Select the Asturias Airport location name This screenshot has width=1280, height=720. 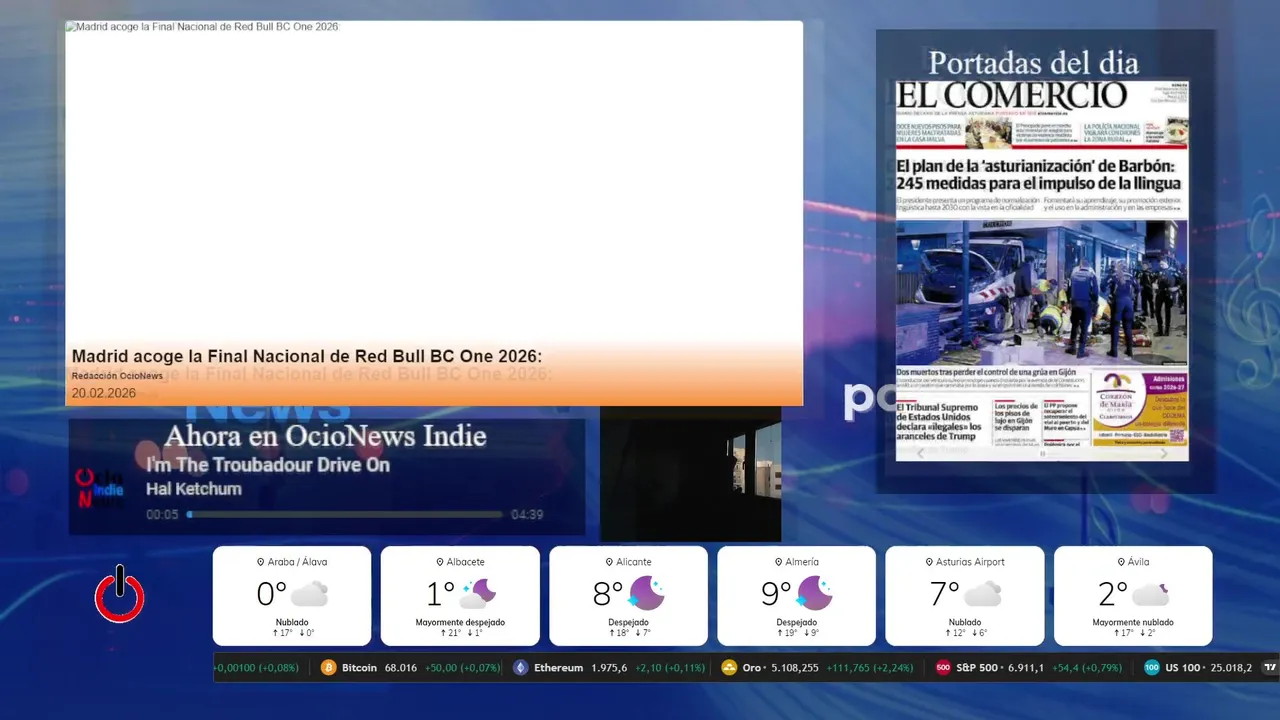pos(970,562)
